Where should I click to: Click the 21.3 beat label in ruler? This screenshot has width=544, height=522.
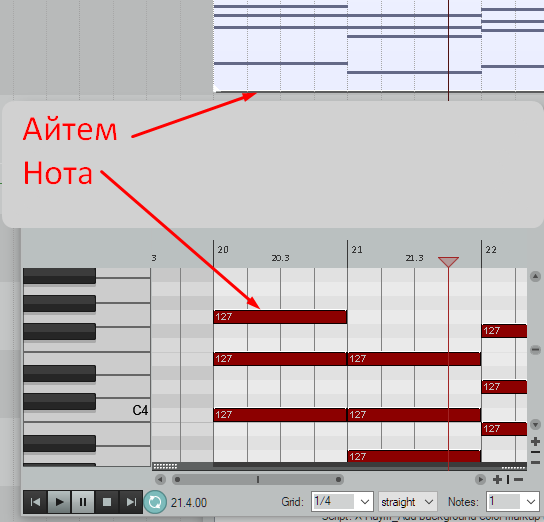[415, 258]
